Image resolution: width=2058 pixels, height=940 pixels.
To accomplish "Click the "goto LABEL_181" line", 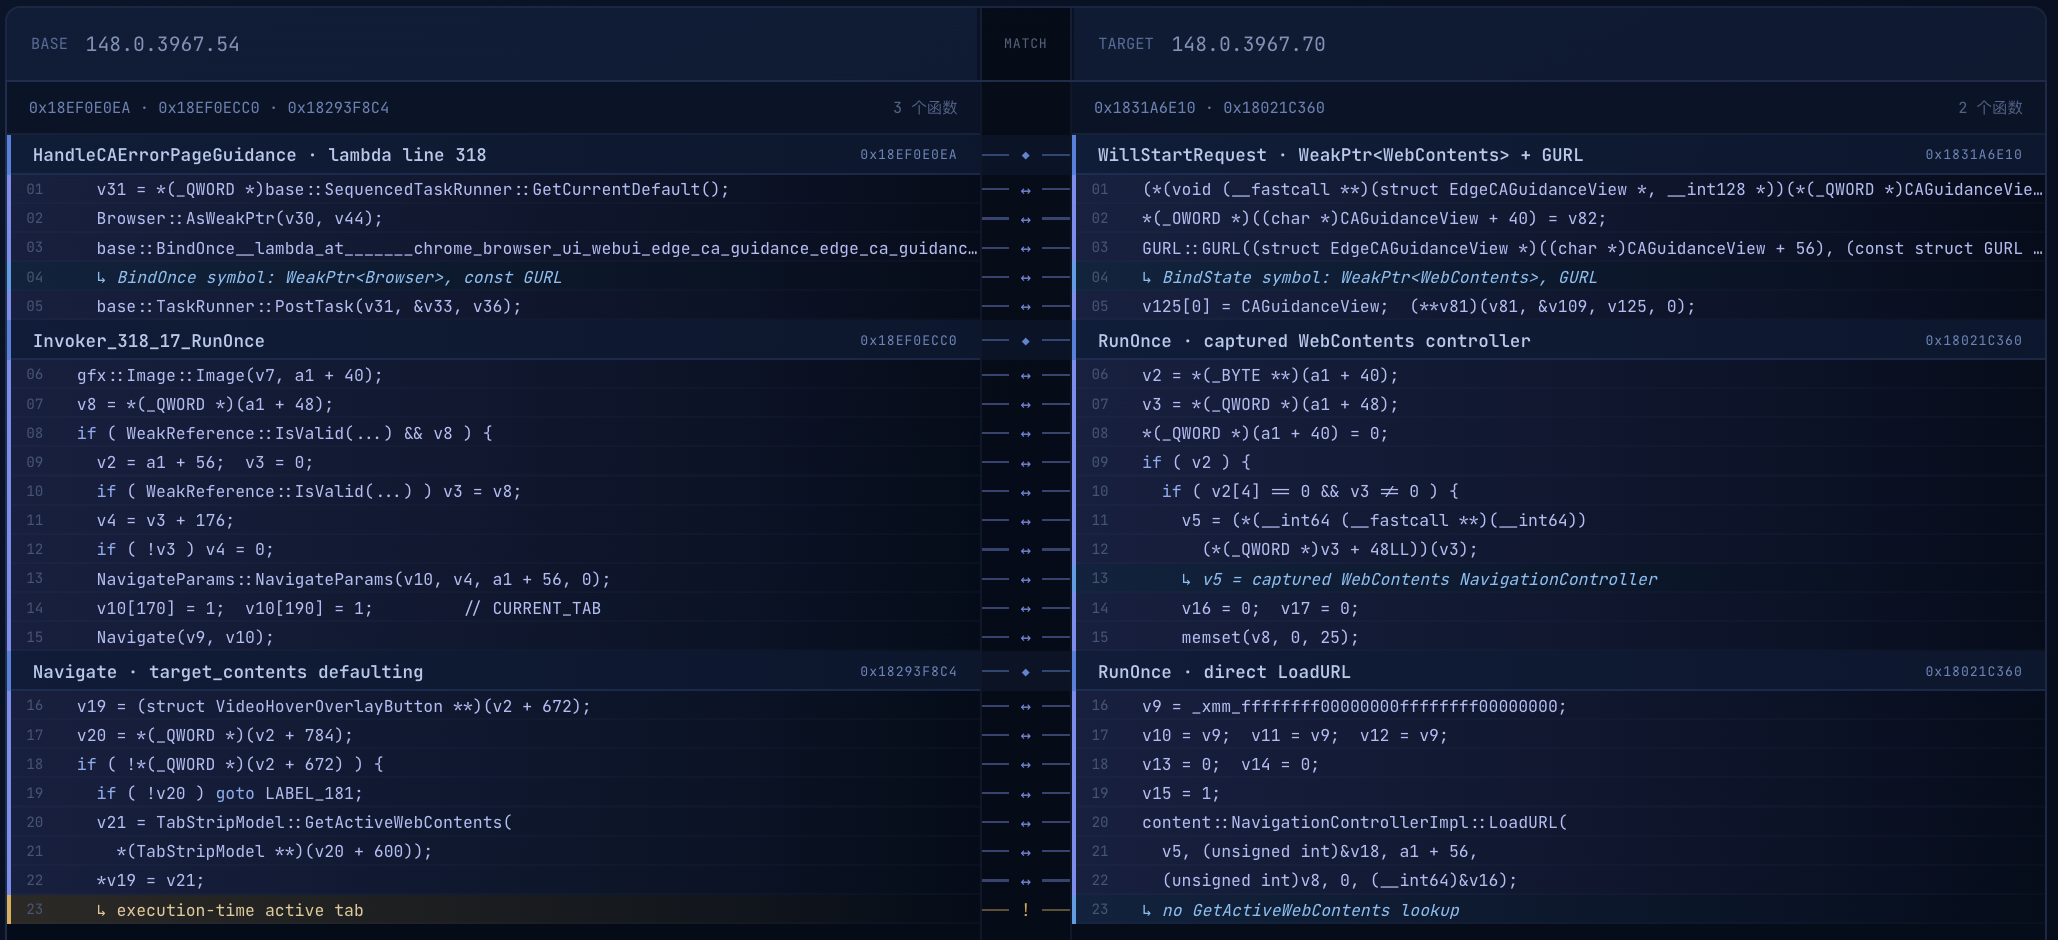I will coord(494,793).
